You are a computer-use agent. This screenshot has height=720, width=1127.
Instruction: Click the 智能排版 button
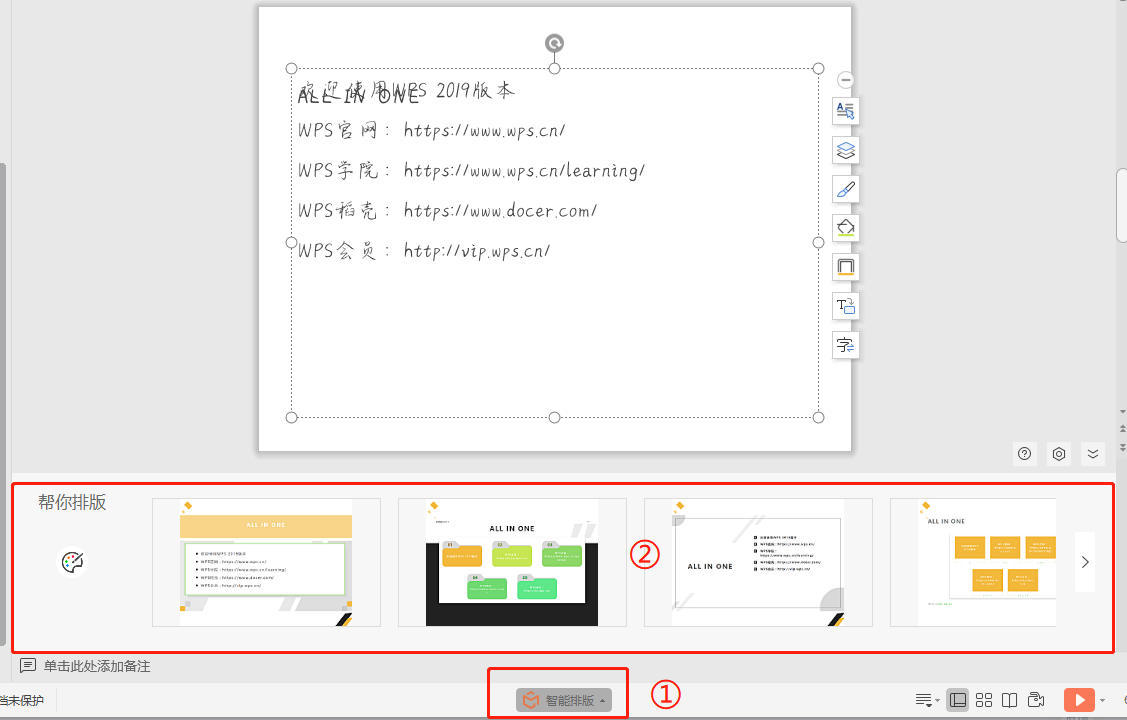(564, 700)
